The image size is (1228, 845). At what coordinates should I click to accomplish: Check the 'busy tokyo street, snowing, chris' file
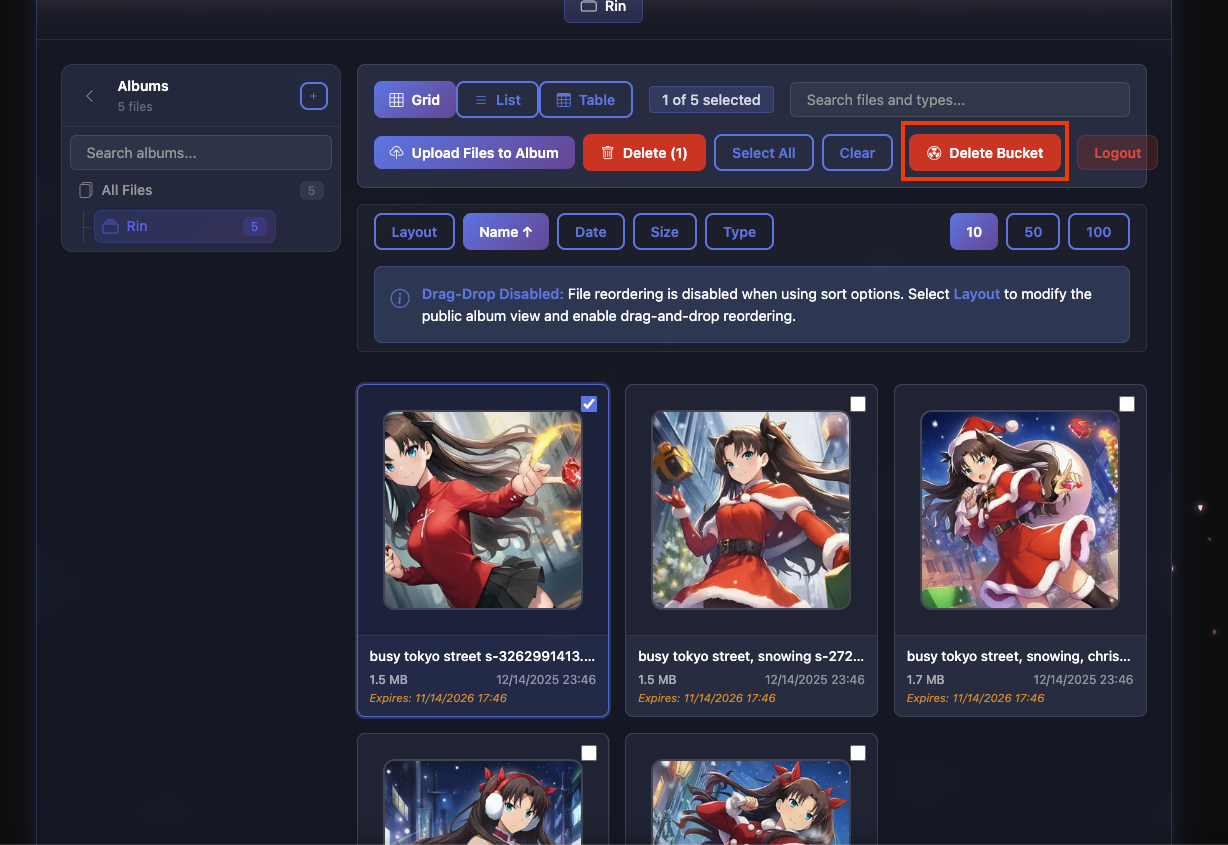[x=1127, y=404]
